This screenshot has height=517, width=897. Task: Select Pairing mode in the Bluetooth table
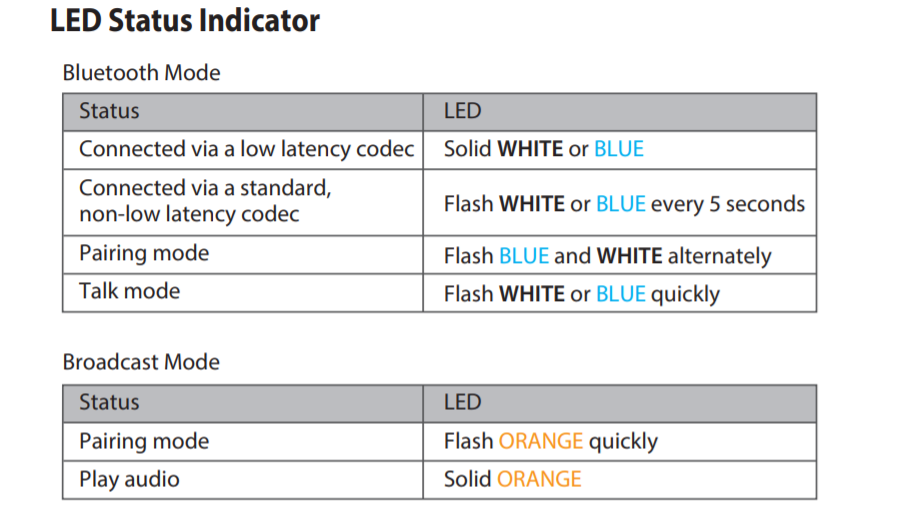point(144,254)
